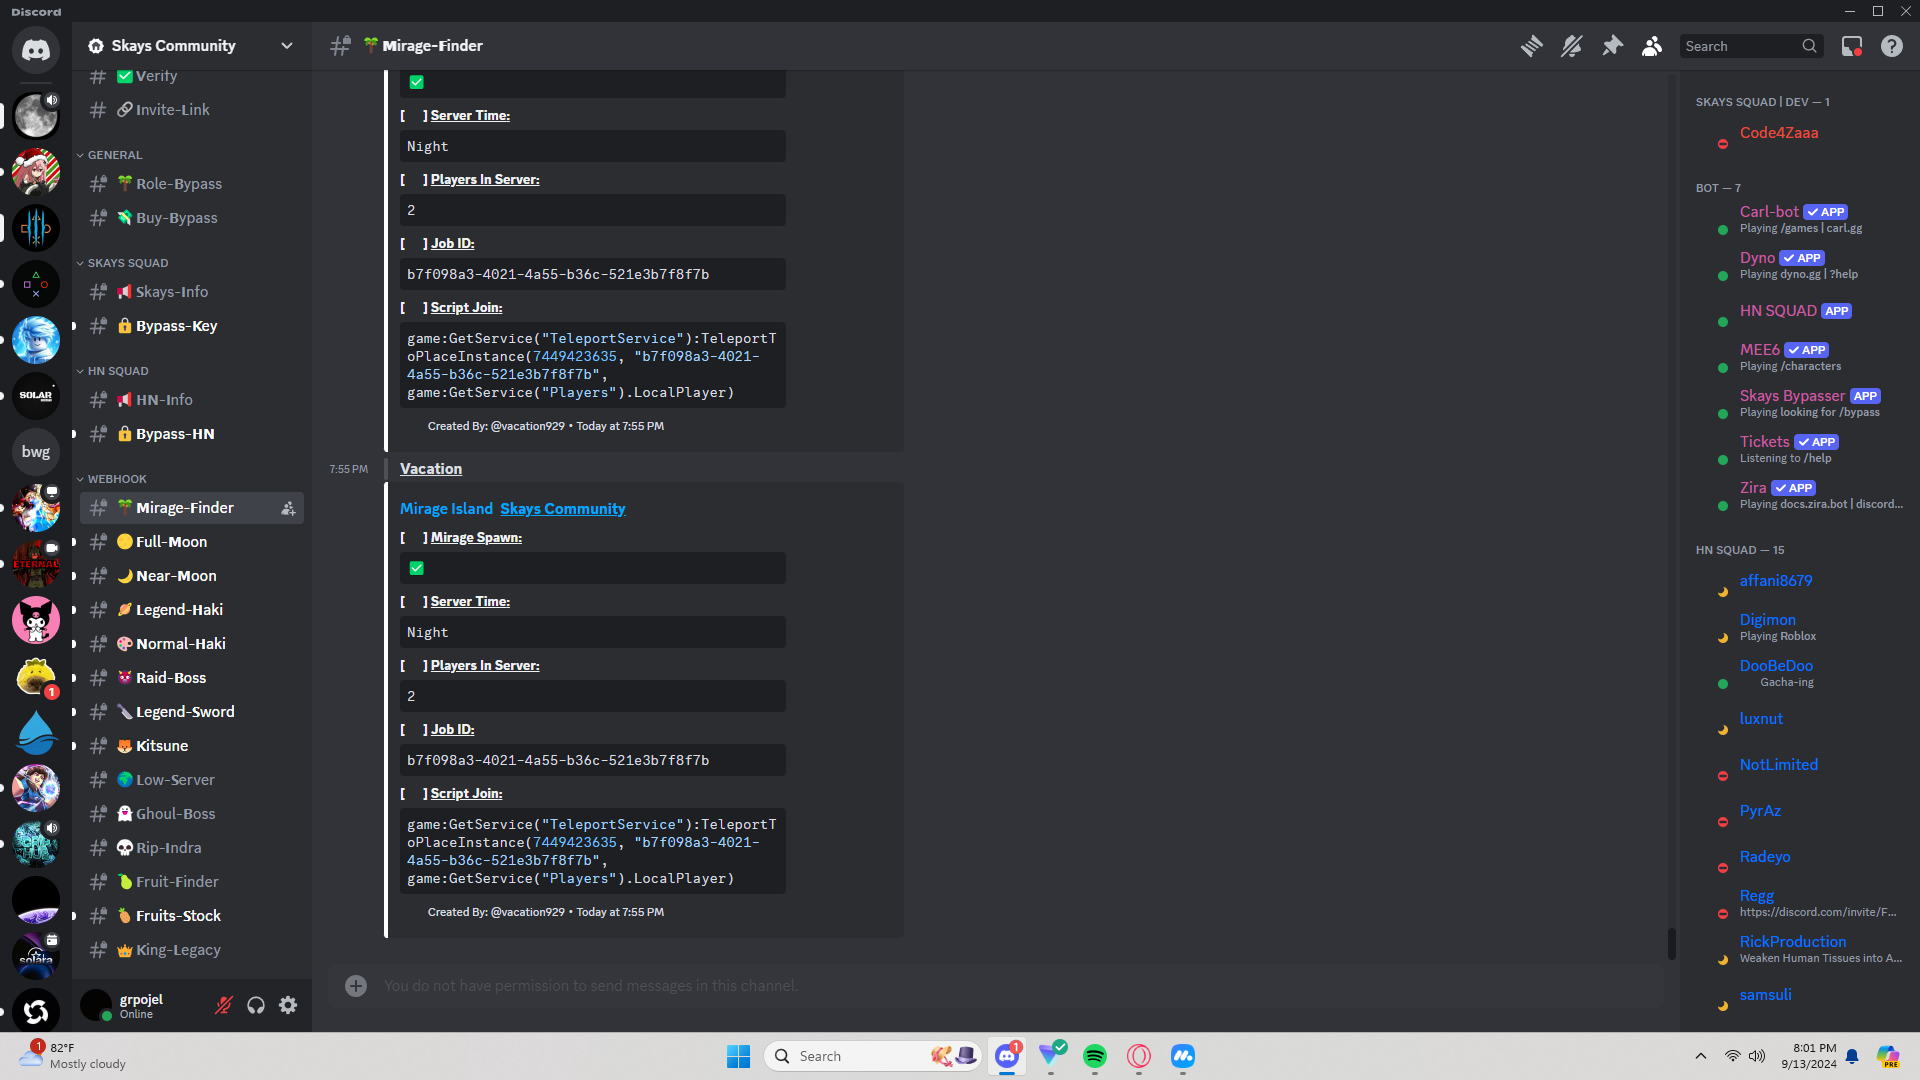Open the Threads icon in header

click(1531, 46)
